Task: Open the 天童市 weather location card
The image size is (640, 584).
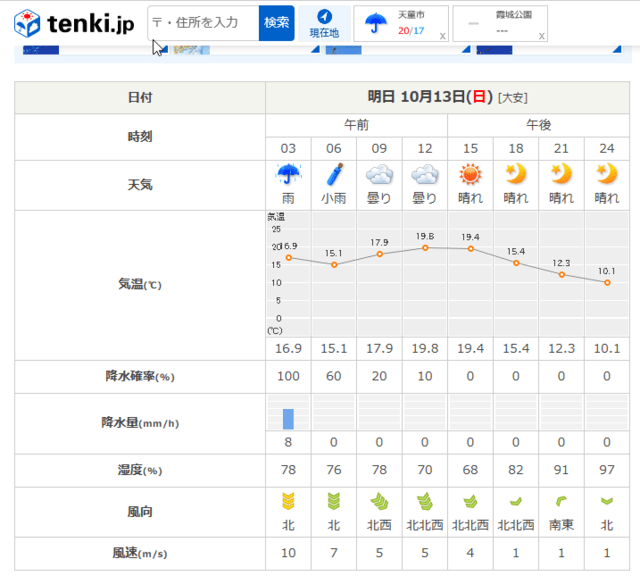Action: click(x=401, y=23)
